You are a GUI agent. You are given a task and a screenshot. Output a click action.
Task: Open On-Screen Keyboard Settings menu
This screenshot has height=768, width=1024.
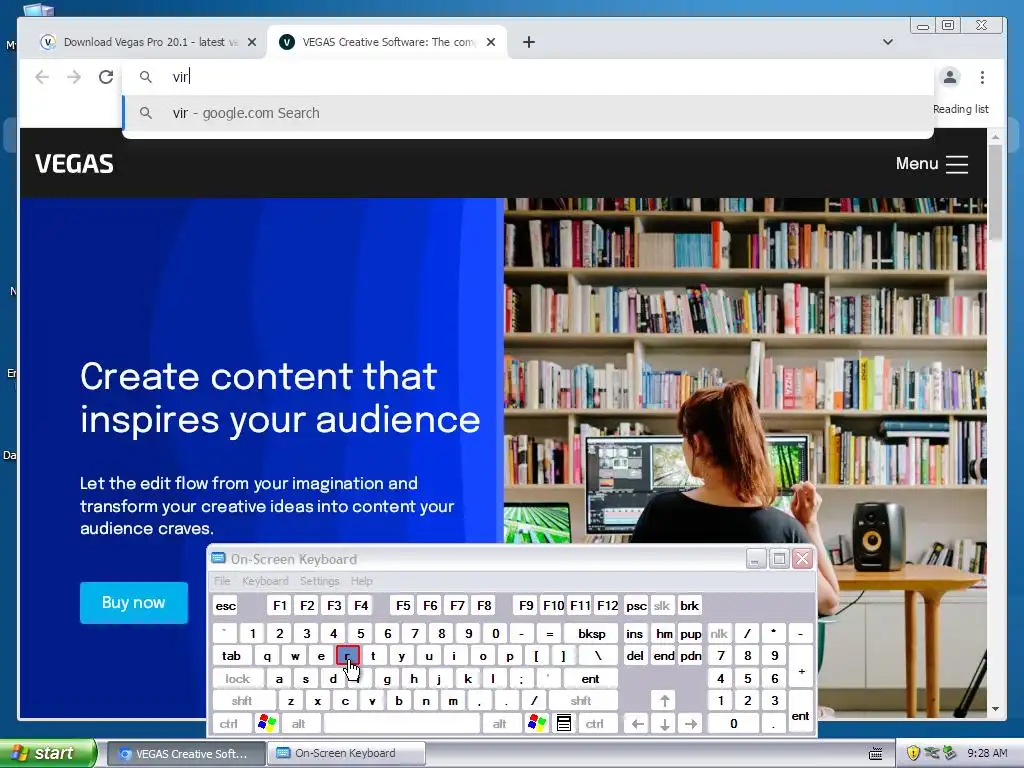click(319, 581)
